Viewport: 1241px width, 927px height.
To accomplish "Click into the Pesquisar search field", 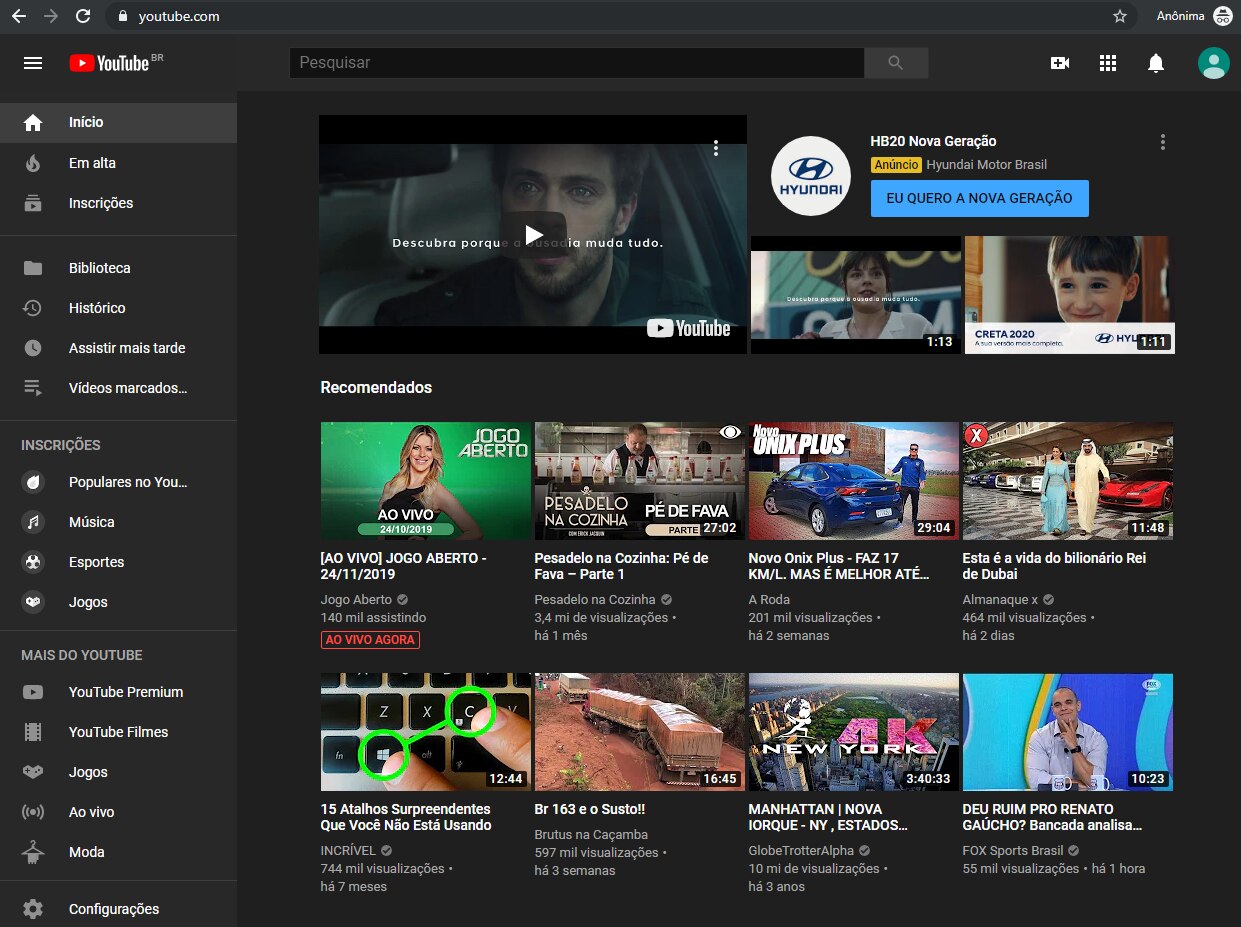I will (x=576, y=63).
